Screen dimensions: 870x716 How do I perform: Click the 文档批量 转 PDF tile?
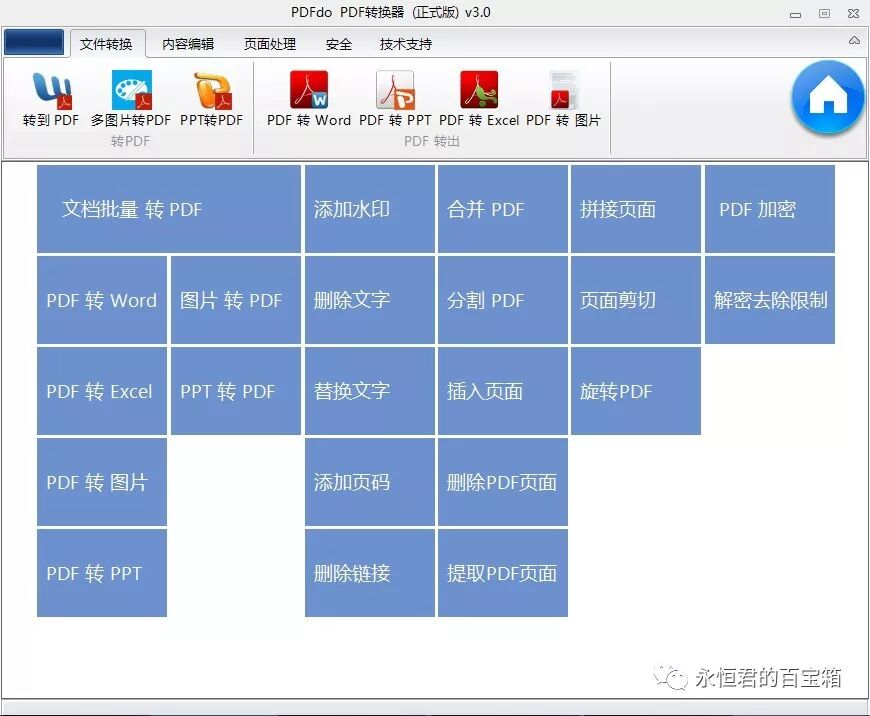coord(169,209)
